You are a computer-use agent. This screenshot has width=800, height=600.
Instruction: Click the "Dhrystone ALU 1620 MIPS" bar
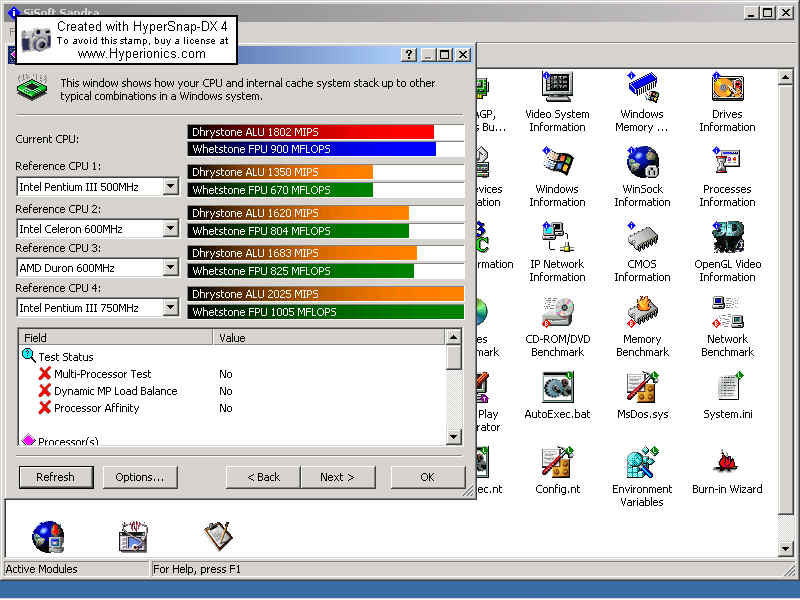298,213
